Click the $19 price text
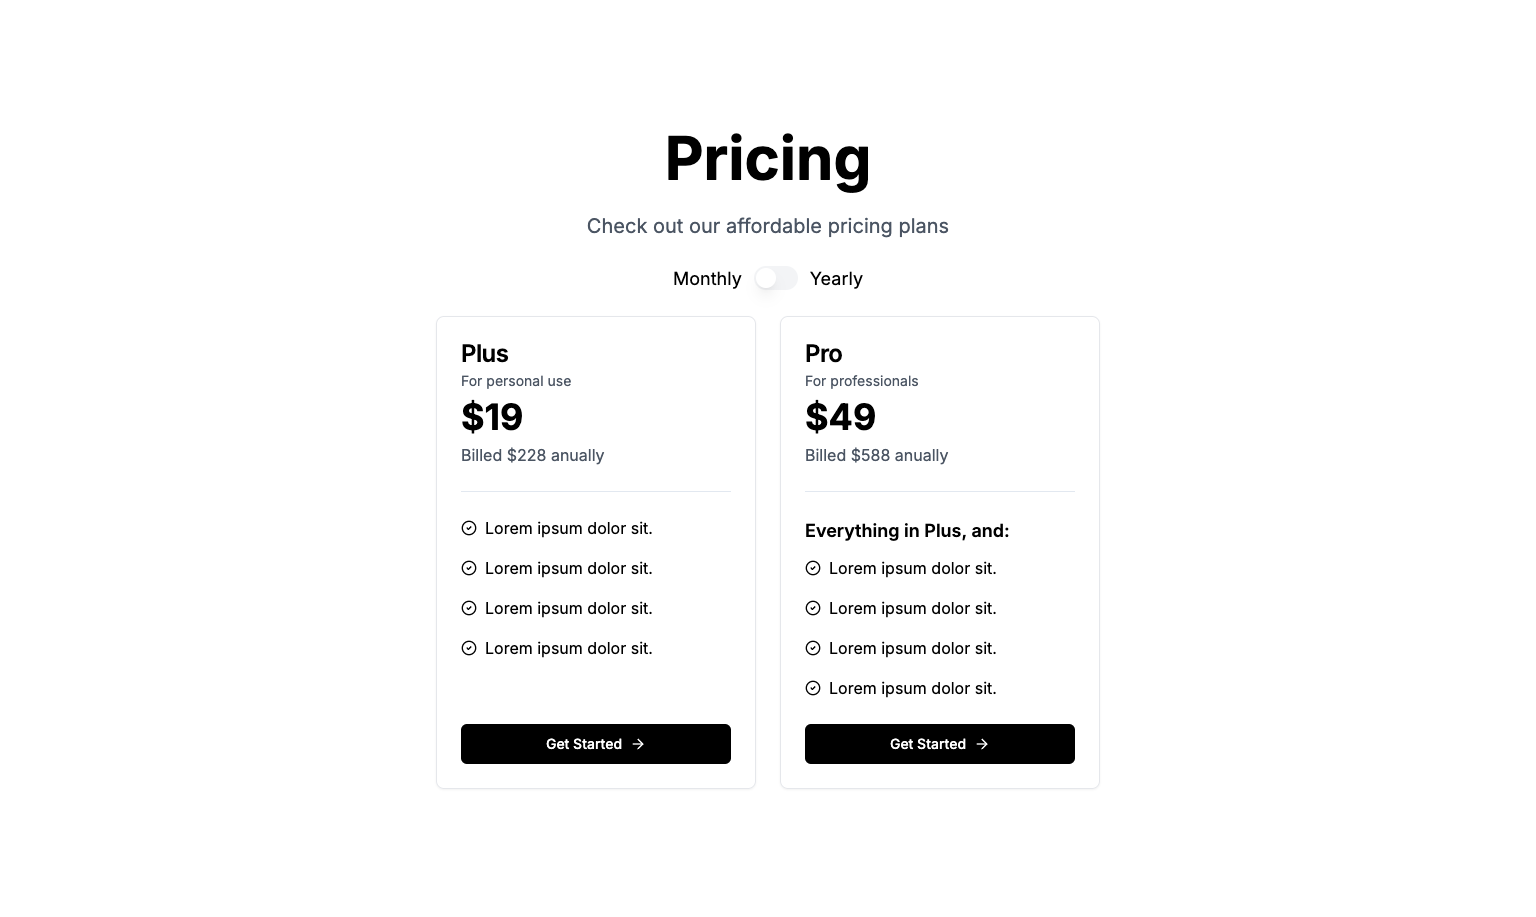The height and width of the screenshot is (917, 1536). [x=492, y=417]
